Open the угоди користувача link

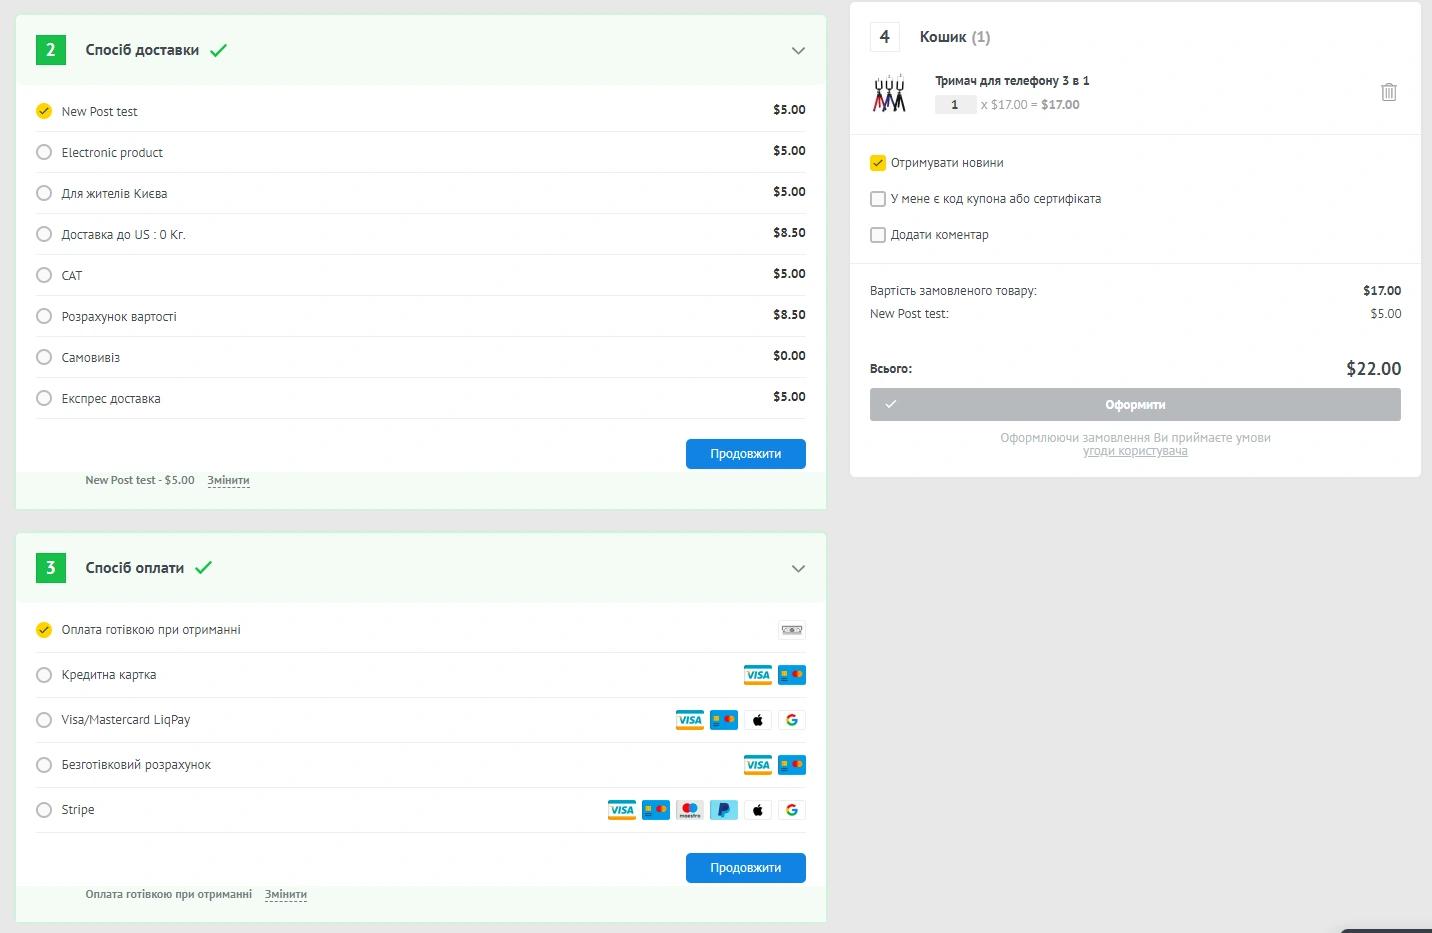click(1135, 452)
